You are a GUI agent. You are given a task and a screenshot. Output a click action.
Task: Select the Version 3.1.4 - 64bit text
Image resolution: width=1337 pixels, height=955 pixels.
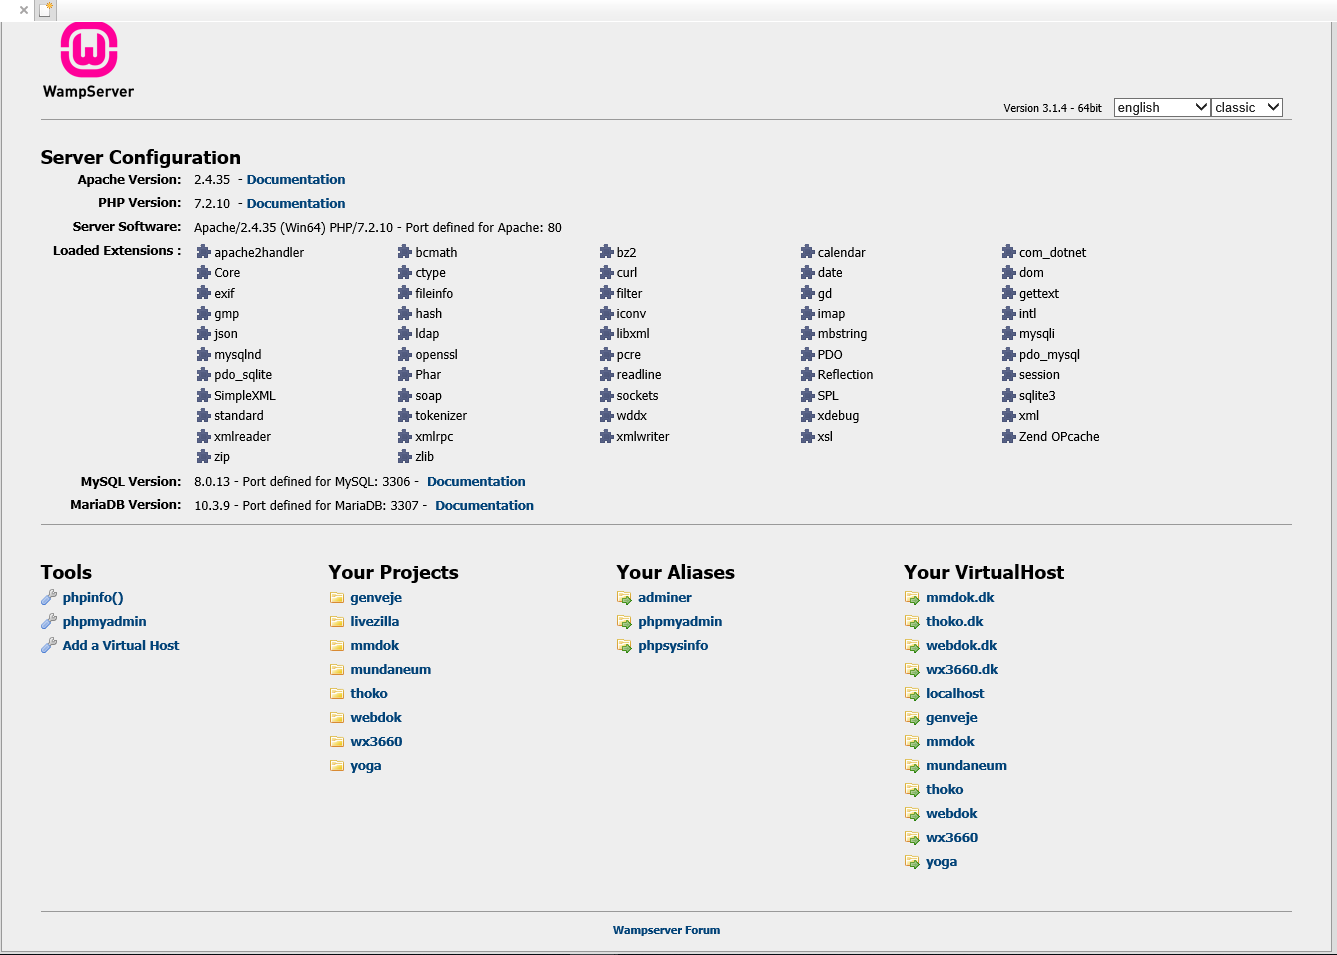coord(1052,108)
